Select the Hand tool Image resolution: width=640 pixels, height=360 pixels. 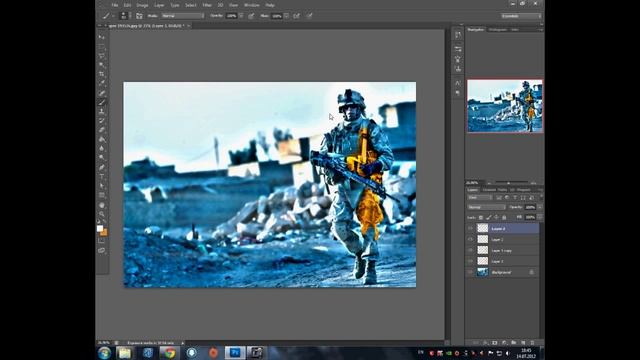click(x=102, y=205)
